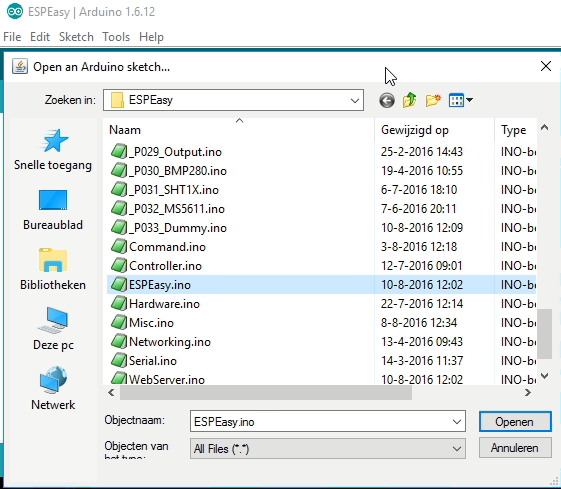
Task: Click the vertical scrollbar thumb
Action: [x=545, y=333]
